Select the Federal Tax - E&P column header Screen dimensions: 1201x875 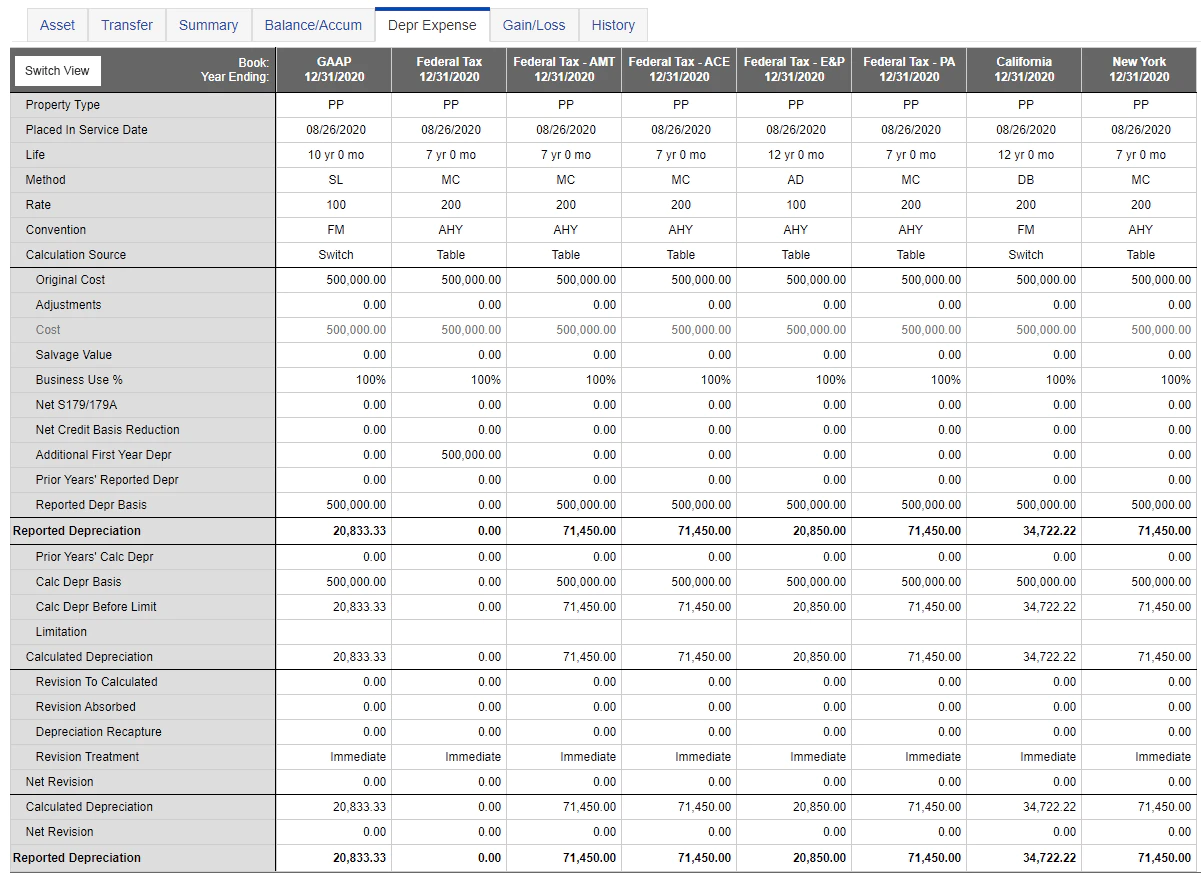(x=794, y=69)
